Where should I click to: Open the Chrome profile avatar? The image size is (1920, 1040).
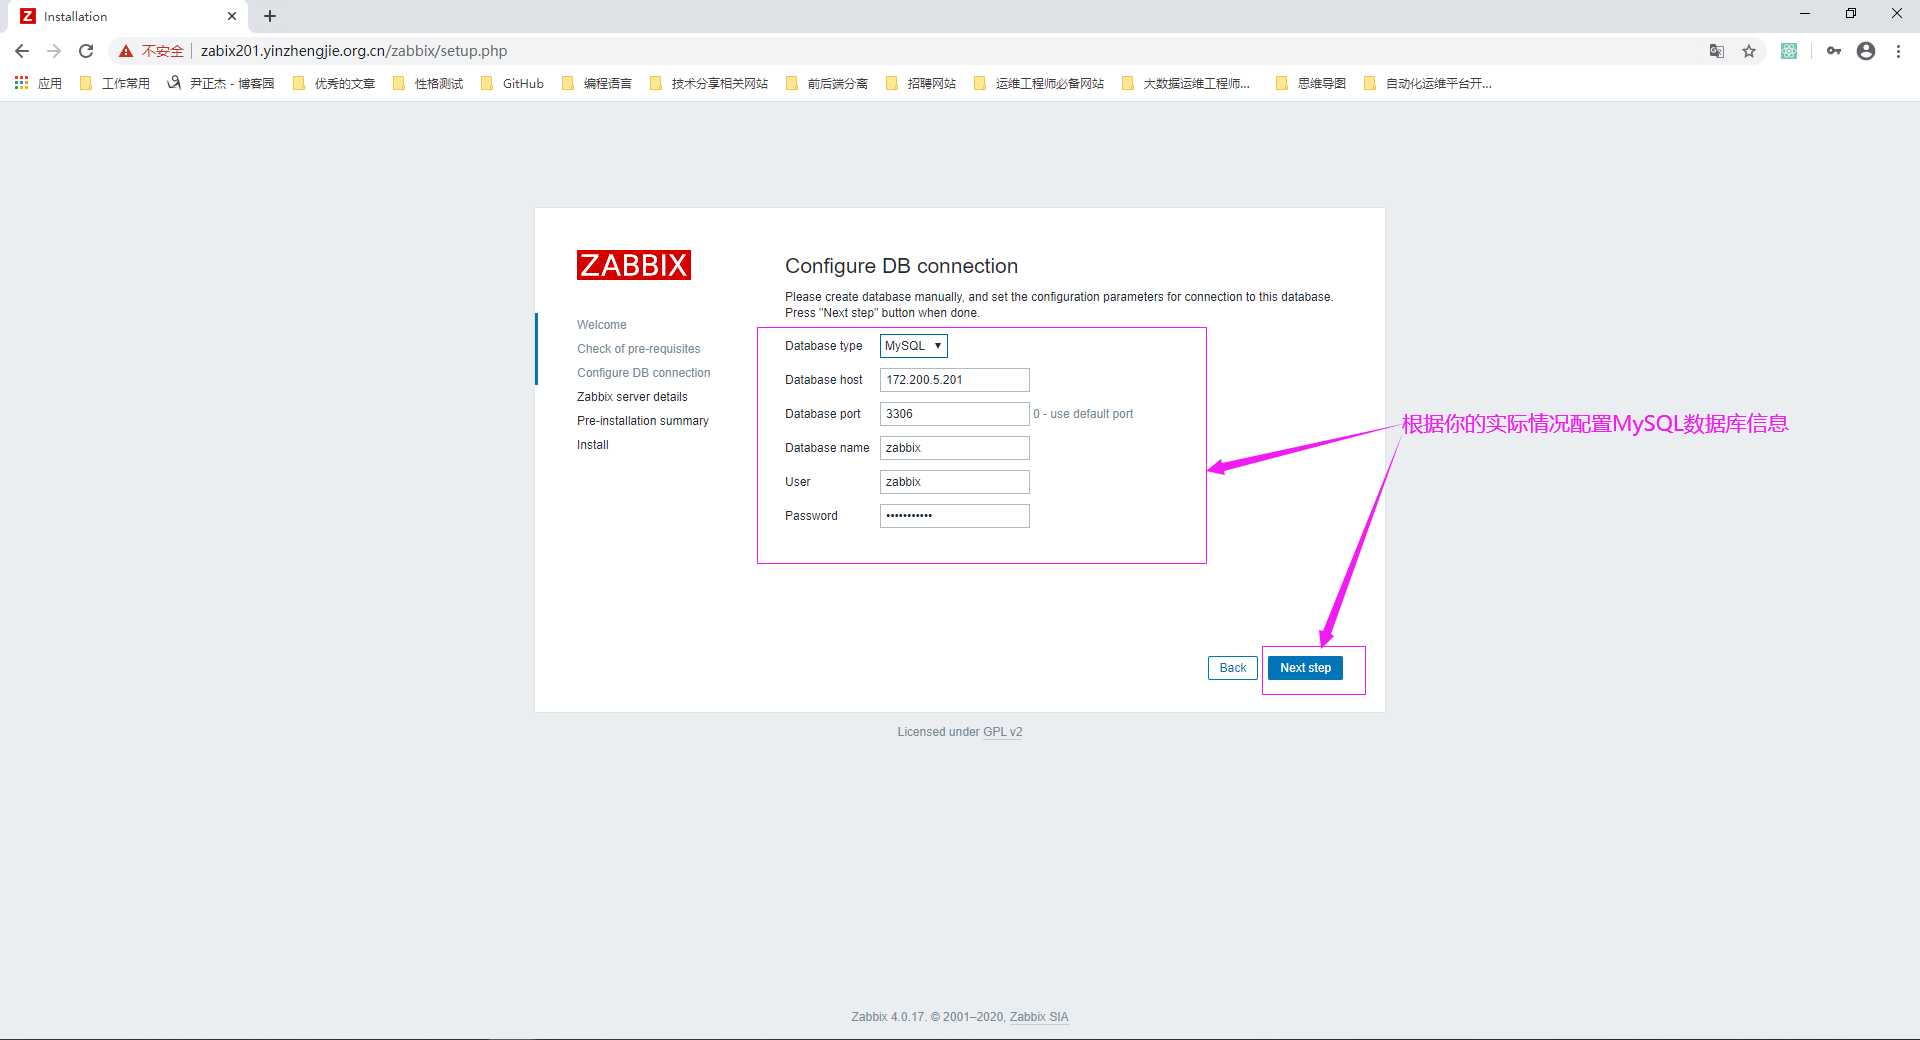(1866, 51)
